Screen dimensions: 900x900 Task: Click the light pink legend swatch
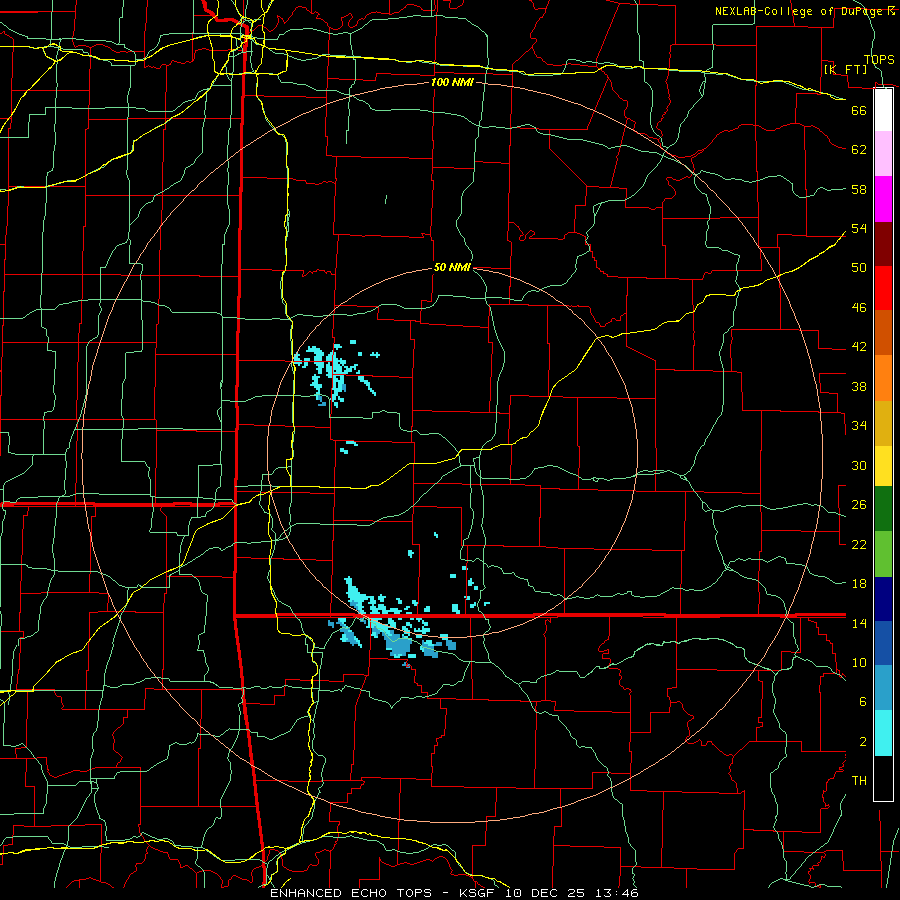[883, 153]
